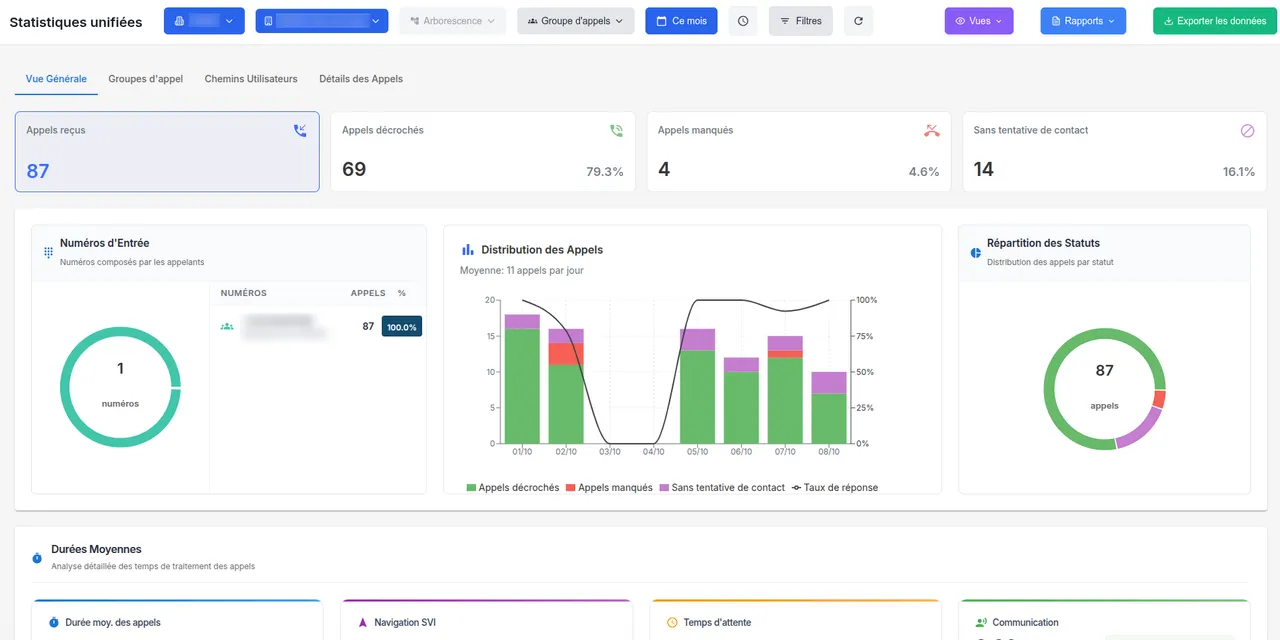Click the filter lines icon in Filtres
1280x640 pixels.
coord(785,21)
